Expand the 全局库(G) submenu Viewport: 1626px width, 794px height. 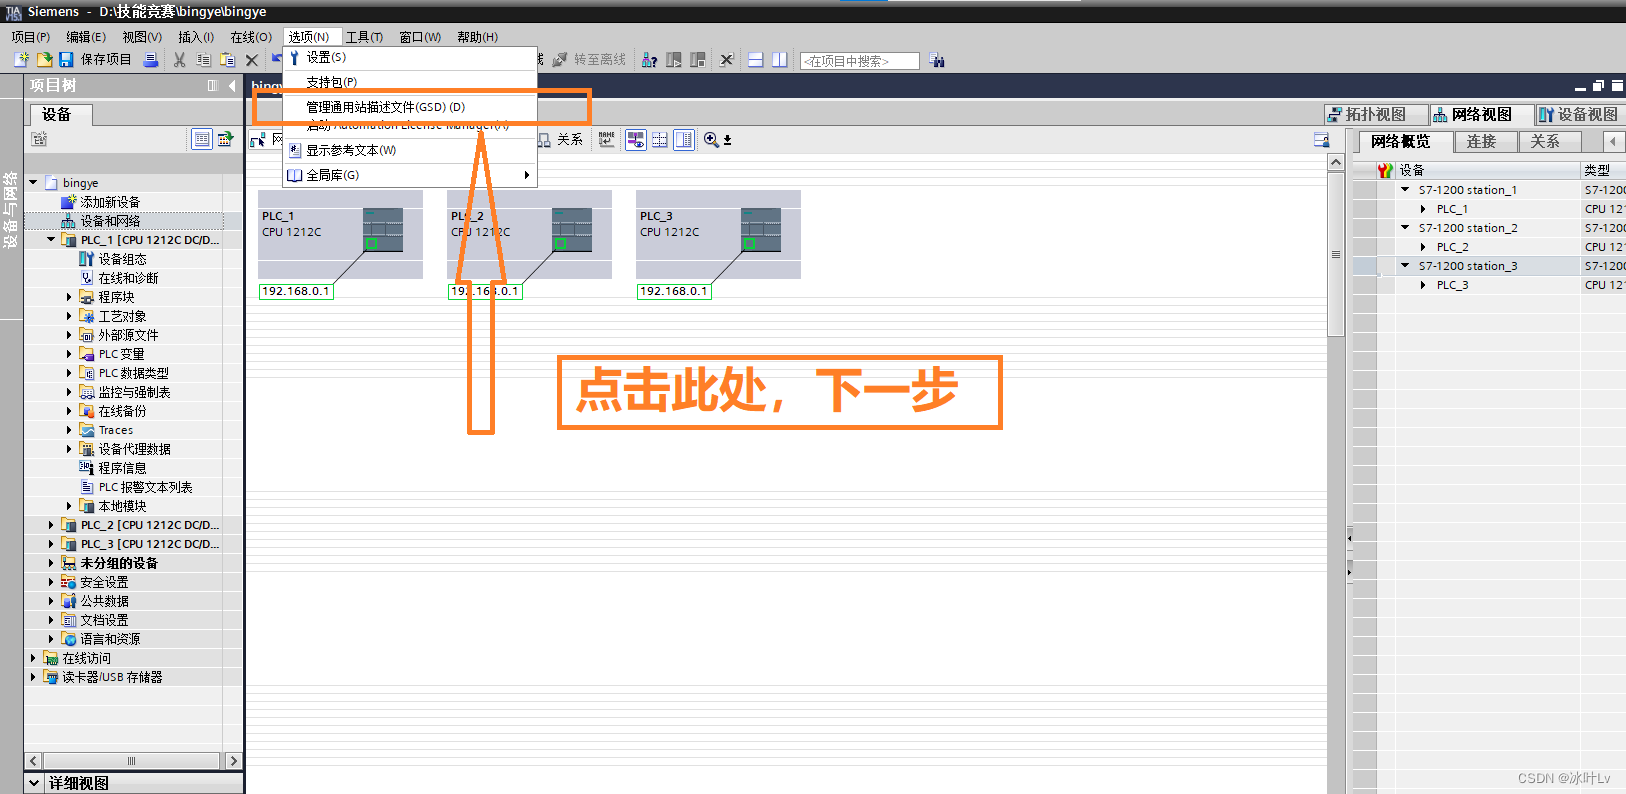click(410, 175)
